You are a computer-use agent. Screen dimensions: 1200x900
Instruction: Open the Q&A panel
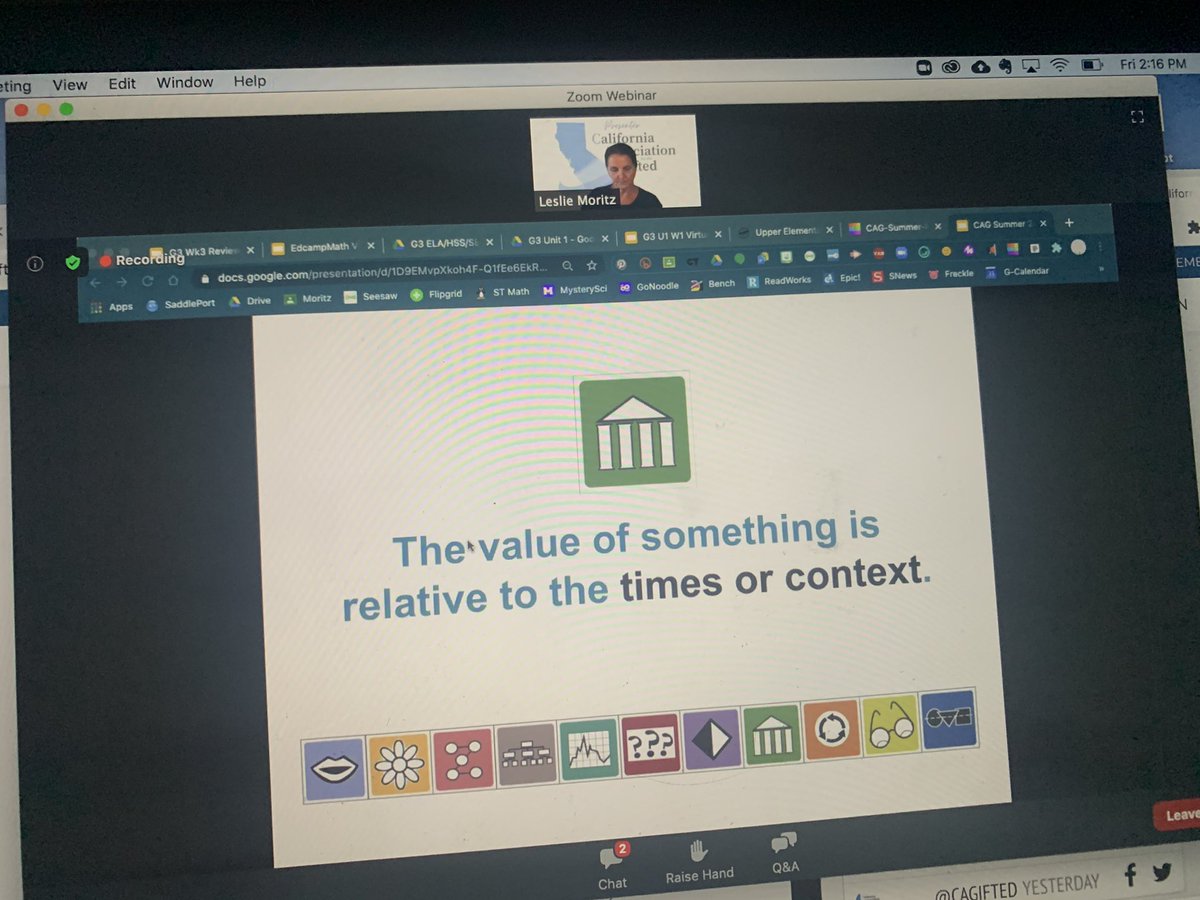pos(785,853)
